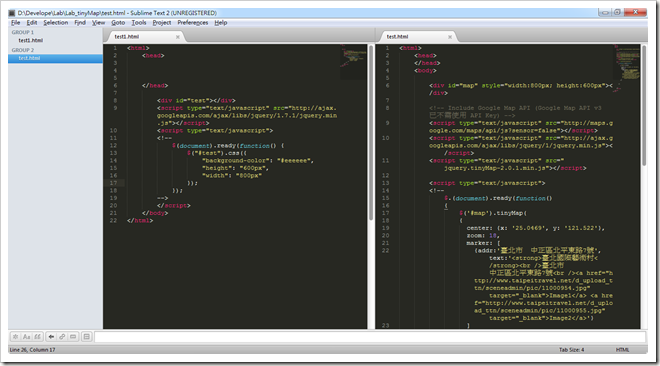Click line number 23 in right gutter
The height and width of the screenshot is (366, 660).
click(386, 326)
